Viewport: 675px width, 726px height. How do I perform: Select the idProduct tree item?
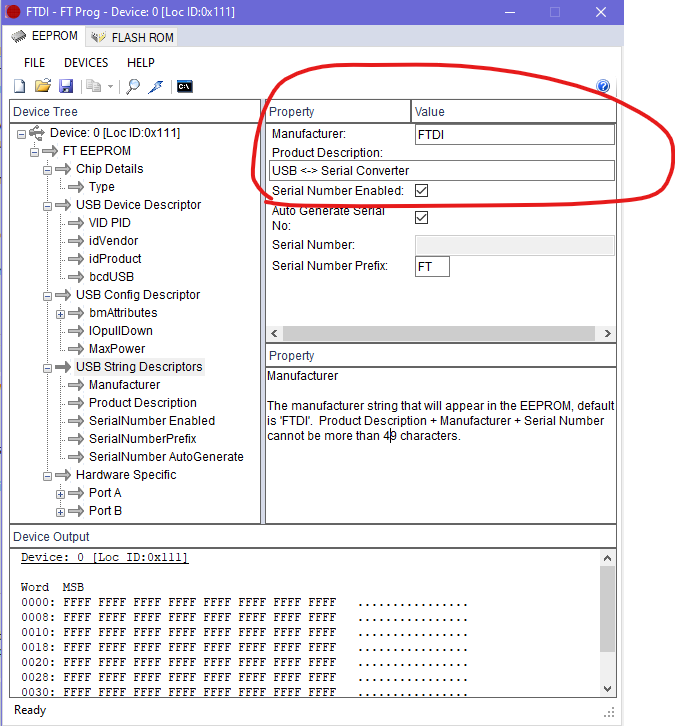(115, 259)
